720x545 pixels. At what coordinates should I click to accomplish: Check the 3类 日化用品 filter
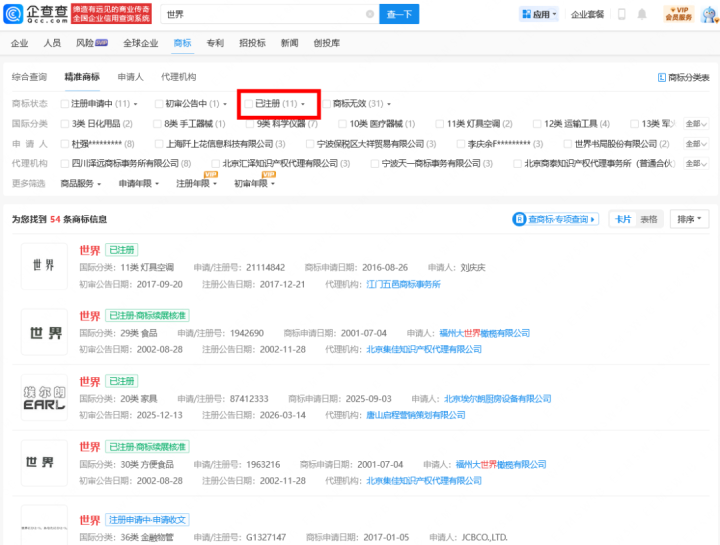[x=65, y=124]
